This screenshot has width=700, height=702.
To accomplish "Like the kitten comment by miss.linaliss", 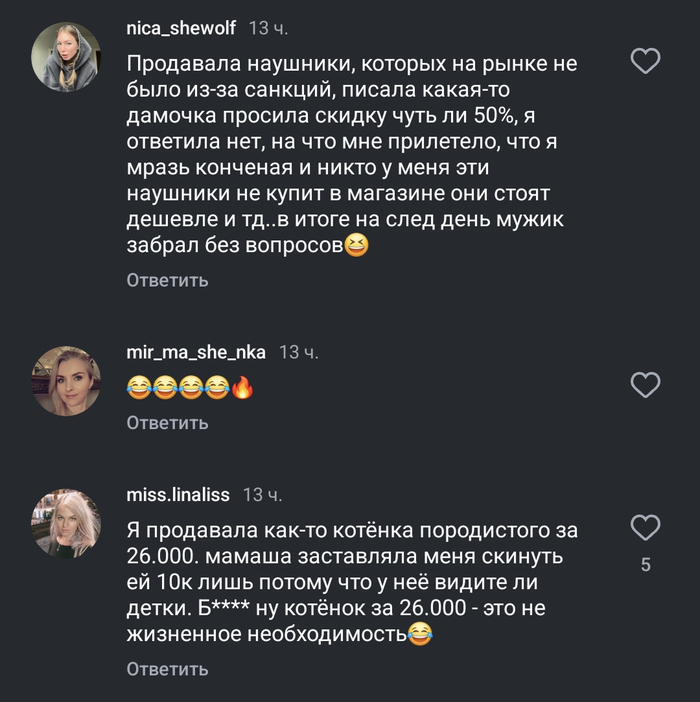I will [647, 527].
